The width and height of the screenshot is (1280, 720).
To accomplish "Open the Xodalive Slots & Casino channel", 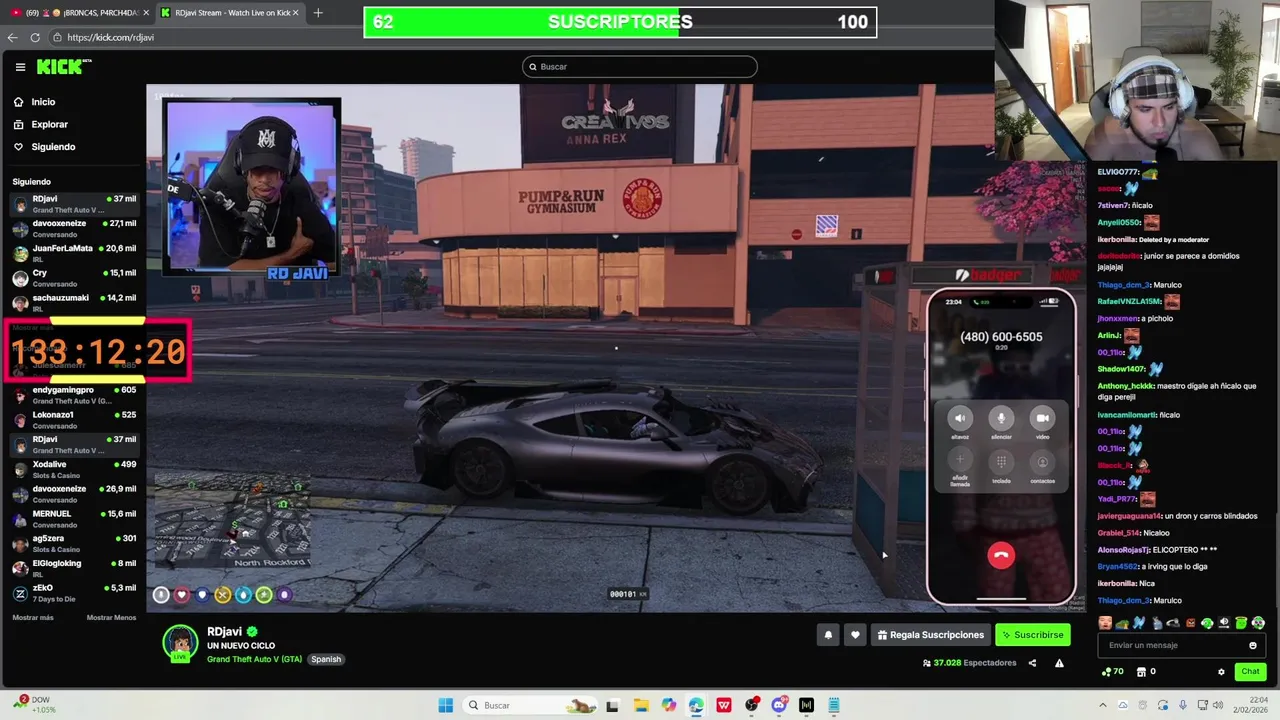I will [74, 469].
